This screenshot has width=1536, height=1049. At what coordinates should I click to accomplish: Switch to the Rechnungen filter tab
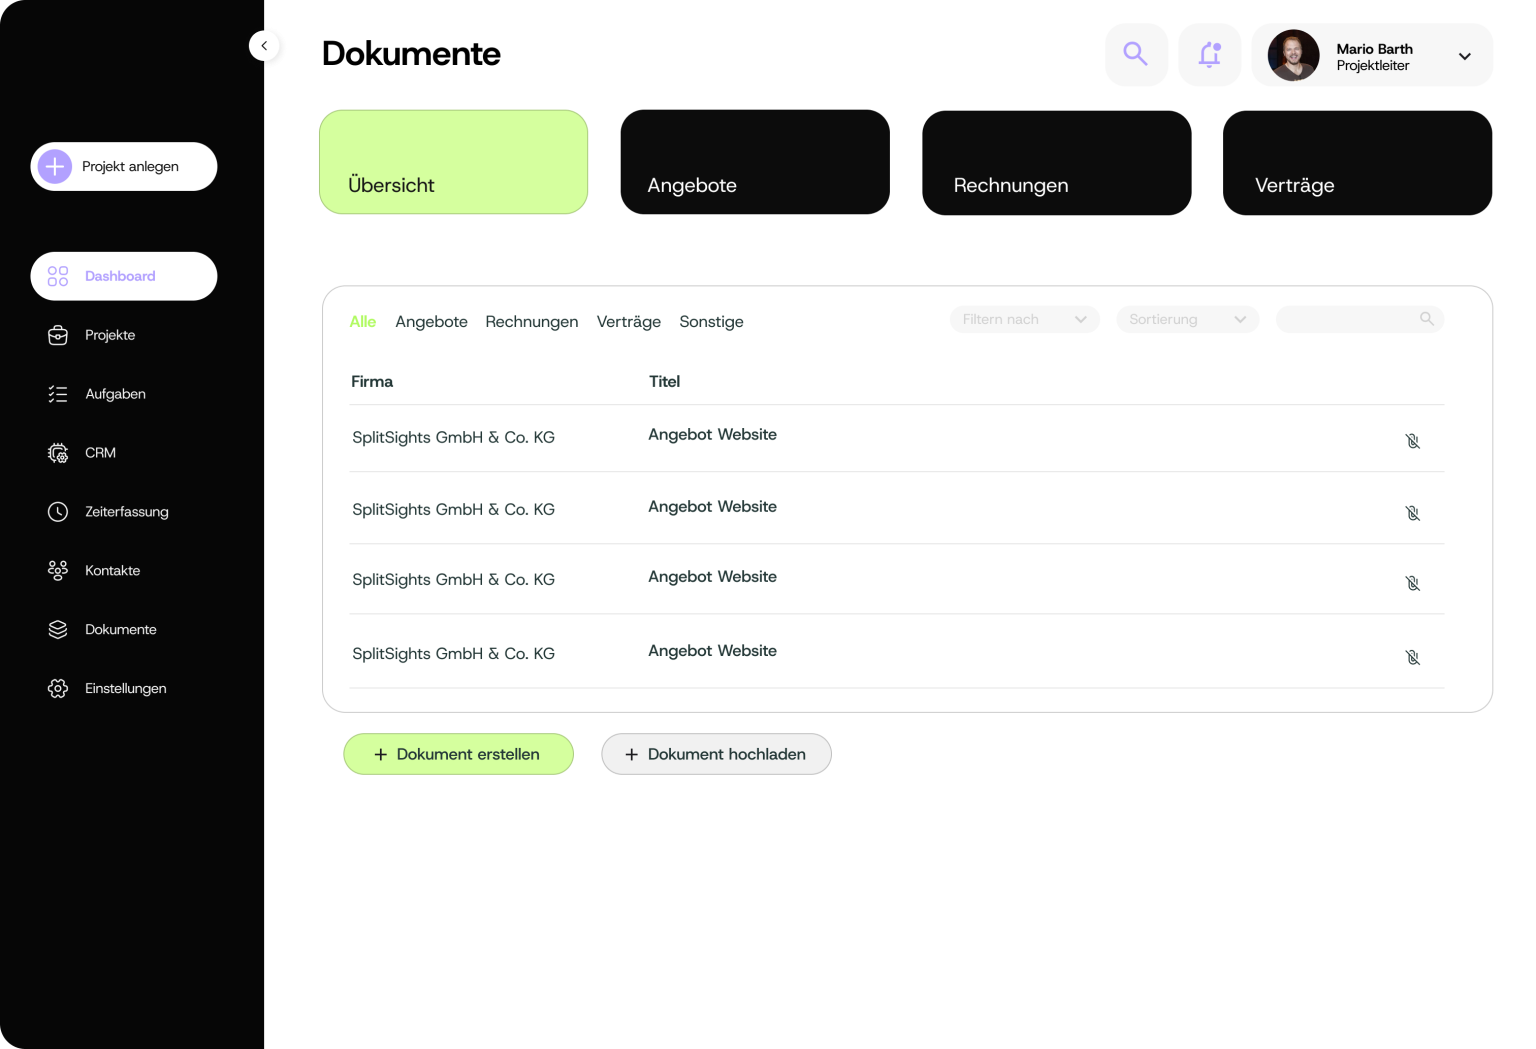pos(531,322)
